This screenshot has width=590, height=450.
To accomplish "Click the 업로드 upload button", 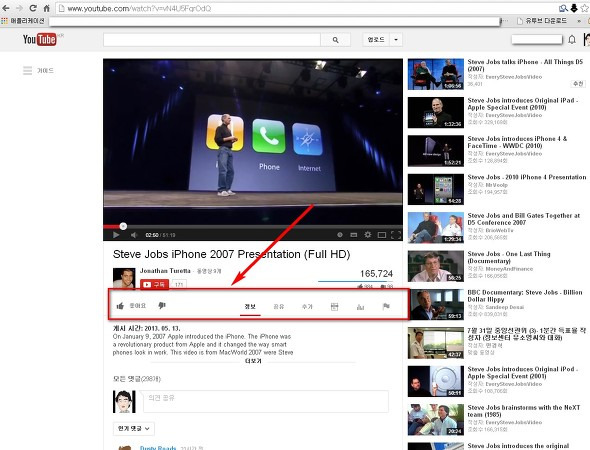I will pos(376,40).
